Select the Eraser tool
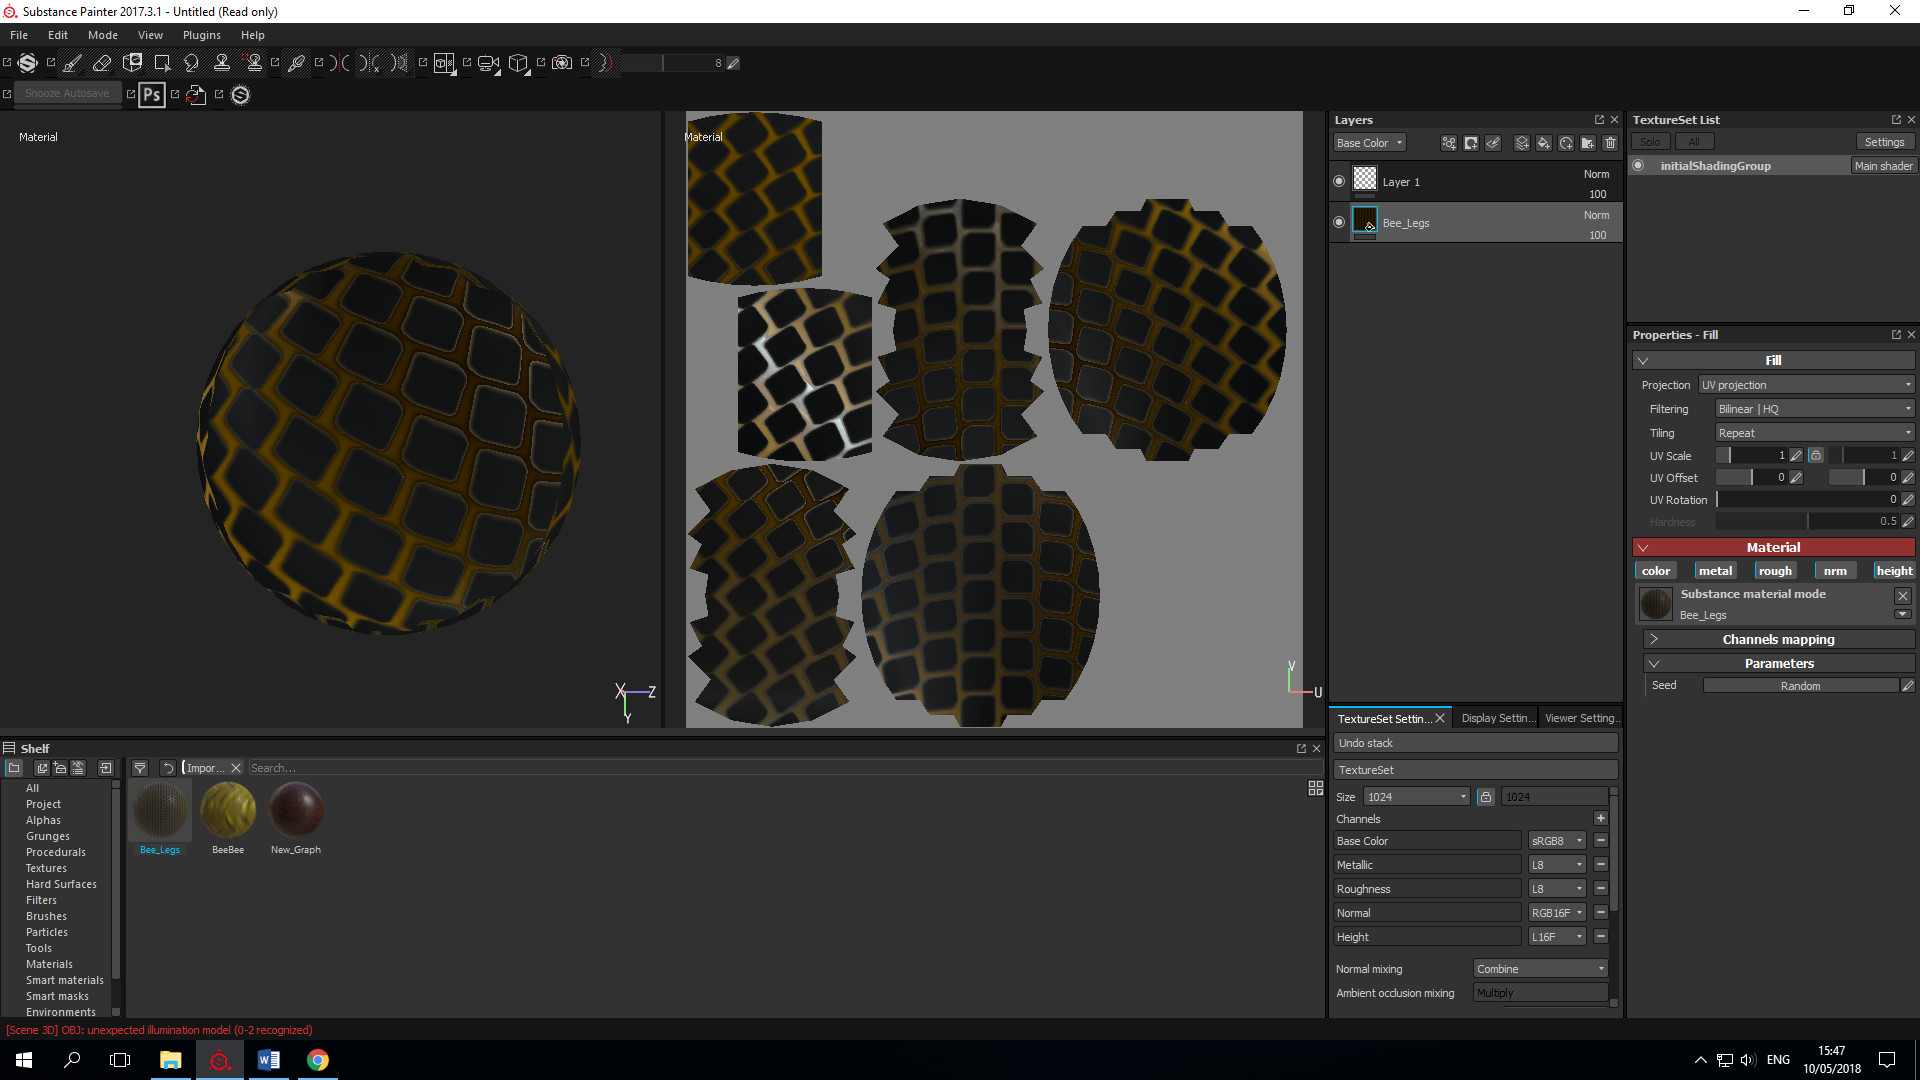This screenshot has height=1080, width=1920. [x=102, y=63]
